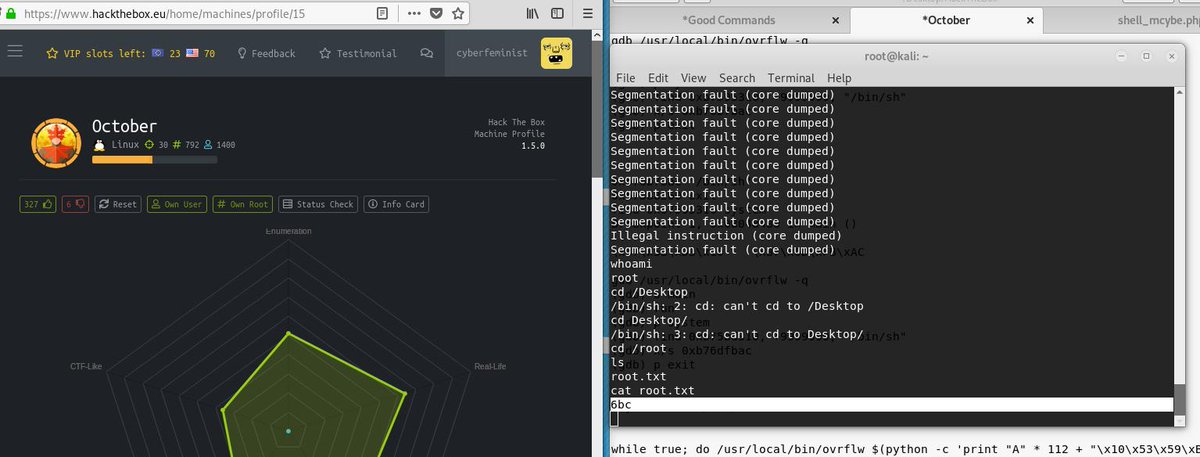Click 'Illegal instruction (core dumped)' terminal line
This screenshot has width=1200, height=457.
pos(726,236)
